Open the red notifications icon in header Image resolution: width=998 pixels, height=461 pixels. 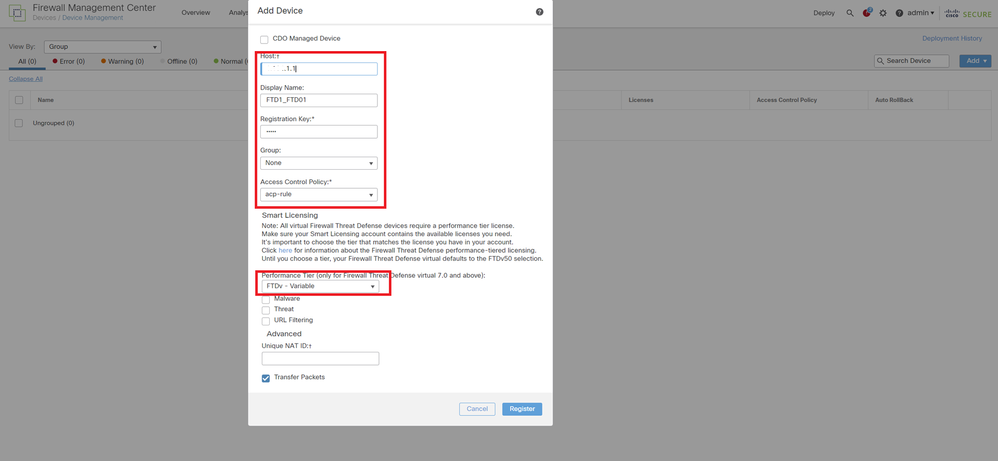[867, 13]
